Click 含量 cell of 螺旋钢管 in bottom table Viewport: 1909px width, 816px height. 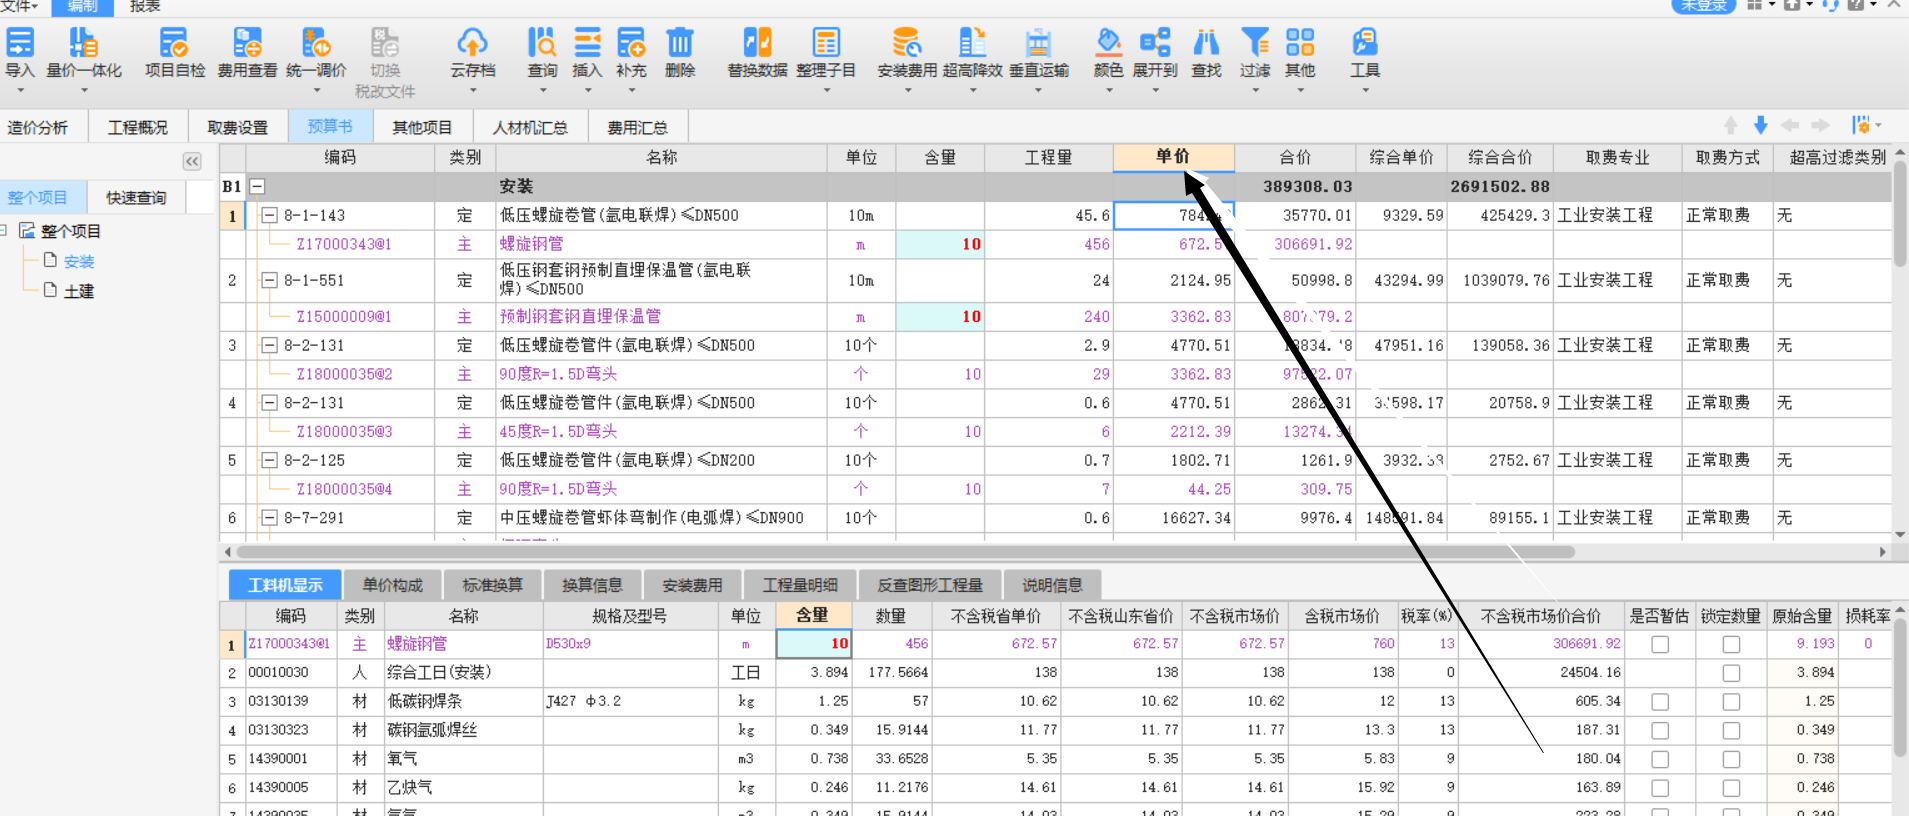[813, 643]
